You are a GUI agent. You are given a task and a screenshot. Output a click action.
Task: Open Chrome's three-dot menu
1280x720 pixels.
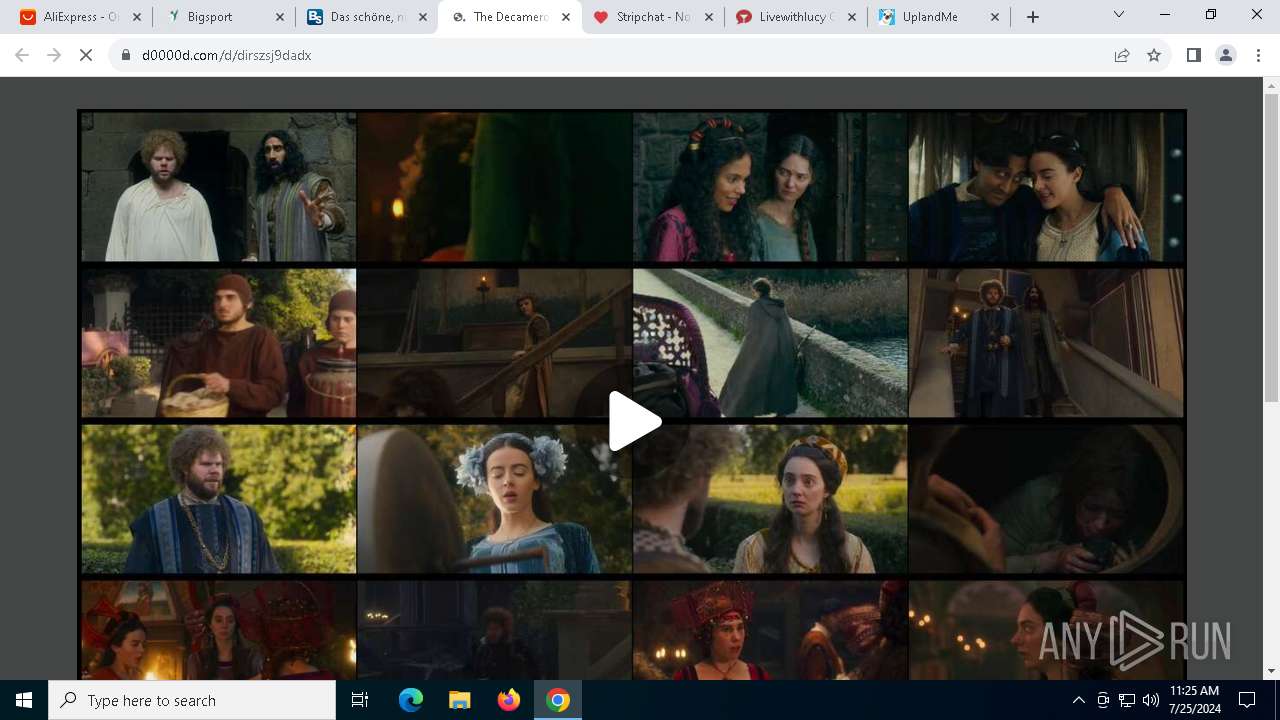1258,55
